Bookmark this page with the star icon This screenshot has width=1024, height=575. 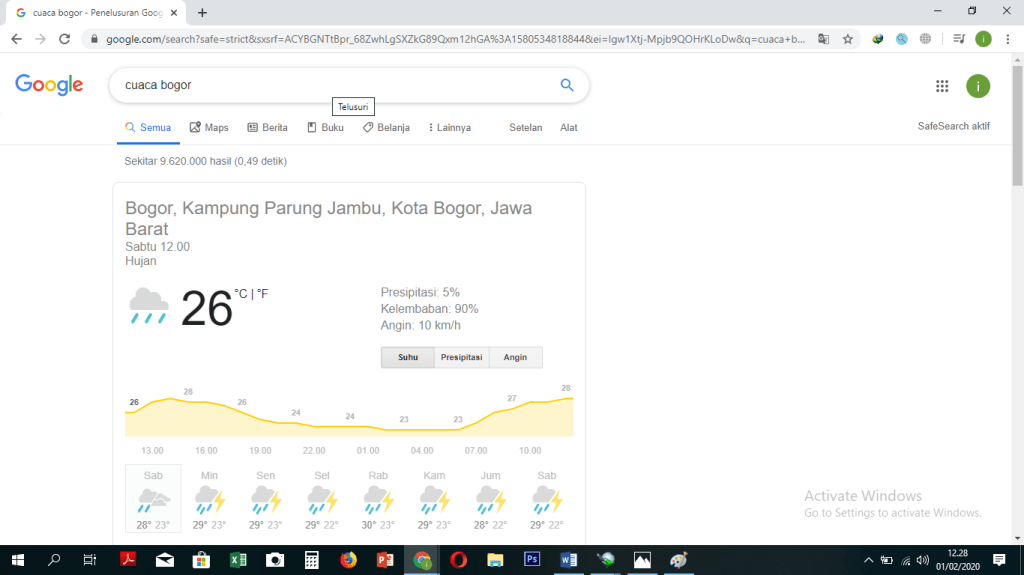pyautogui.click(x=848, y=39)
